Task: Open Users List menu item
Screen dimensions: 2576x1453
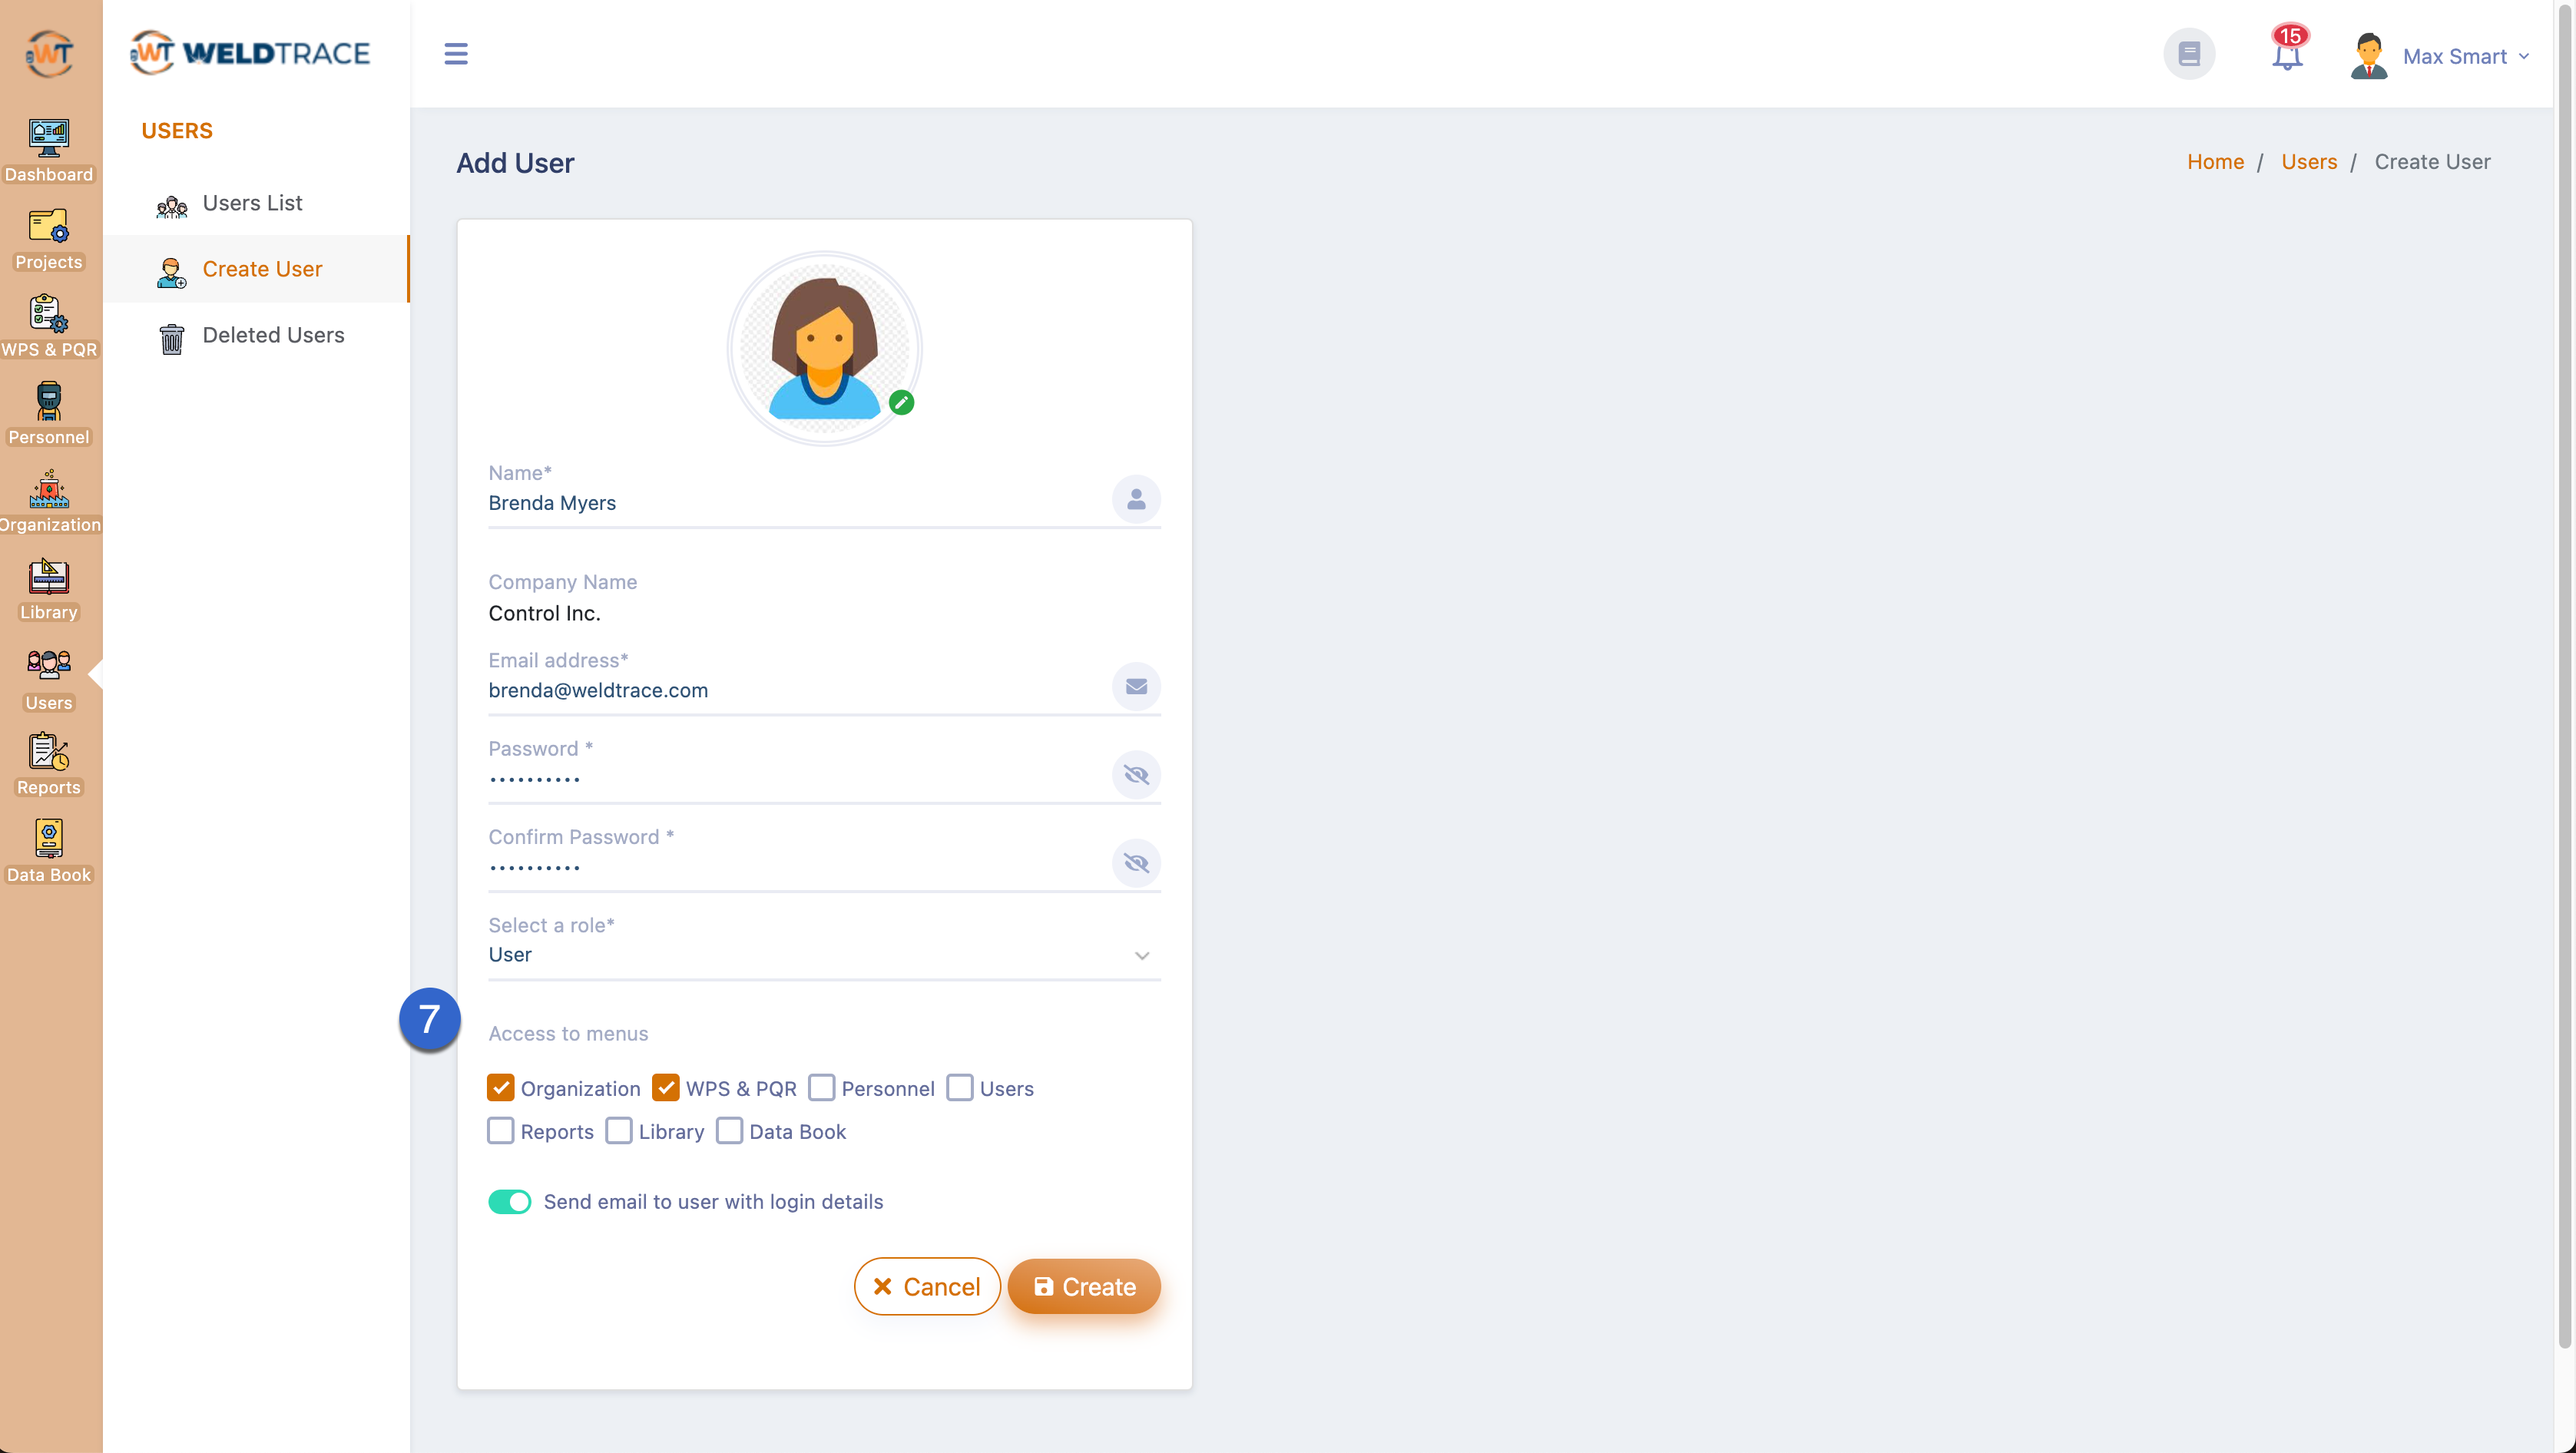Action: pos(256,203)
